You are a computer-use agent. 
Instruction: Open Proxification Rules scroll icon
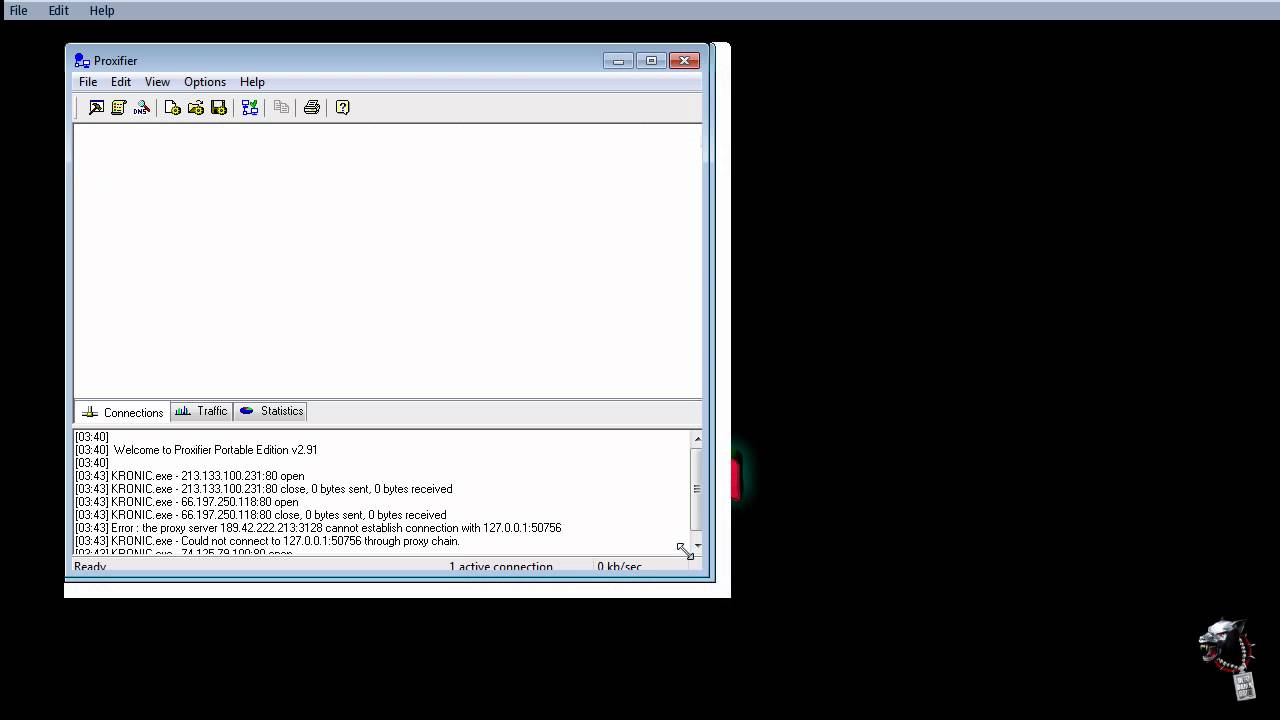(x=118, y=107)
